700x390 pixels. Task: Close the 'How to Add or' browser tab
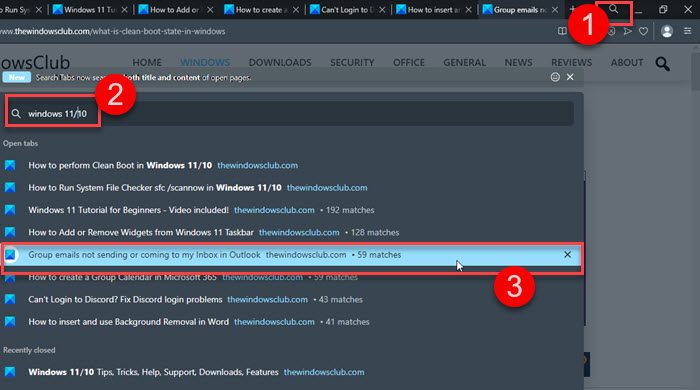coord(210,9)
